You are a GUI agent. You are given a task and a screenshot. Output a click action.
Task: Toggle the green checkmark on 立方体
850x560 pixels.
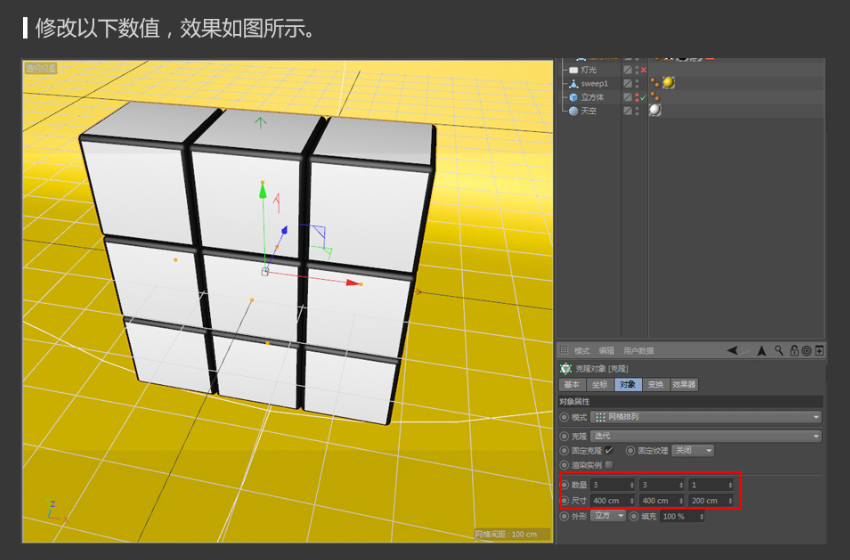point(643,99)
